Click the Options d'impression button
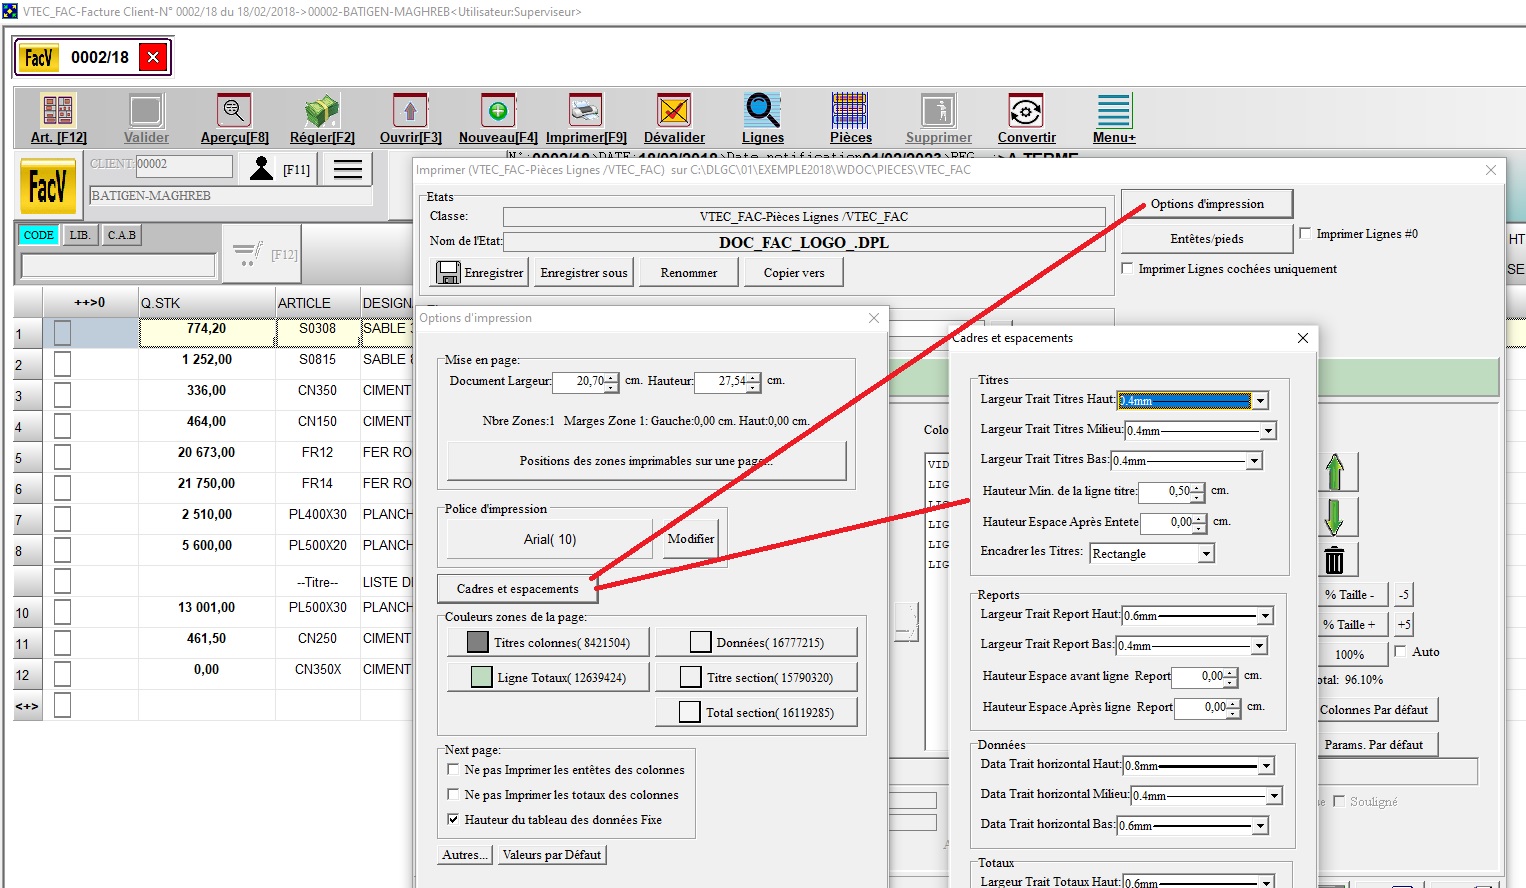The image size is (1526, 888). tap(1207, 203)
